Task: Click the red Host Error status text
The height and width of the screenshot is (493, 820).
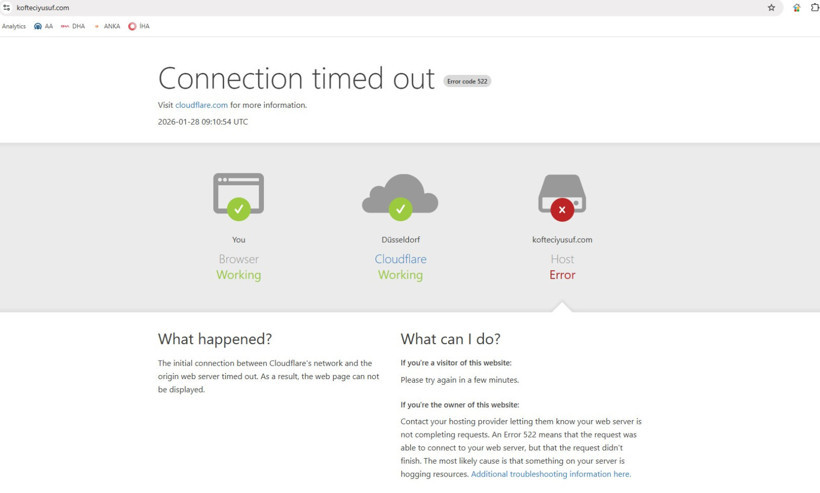Action: [x=562, y=275]
